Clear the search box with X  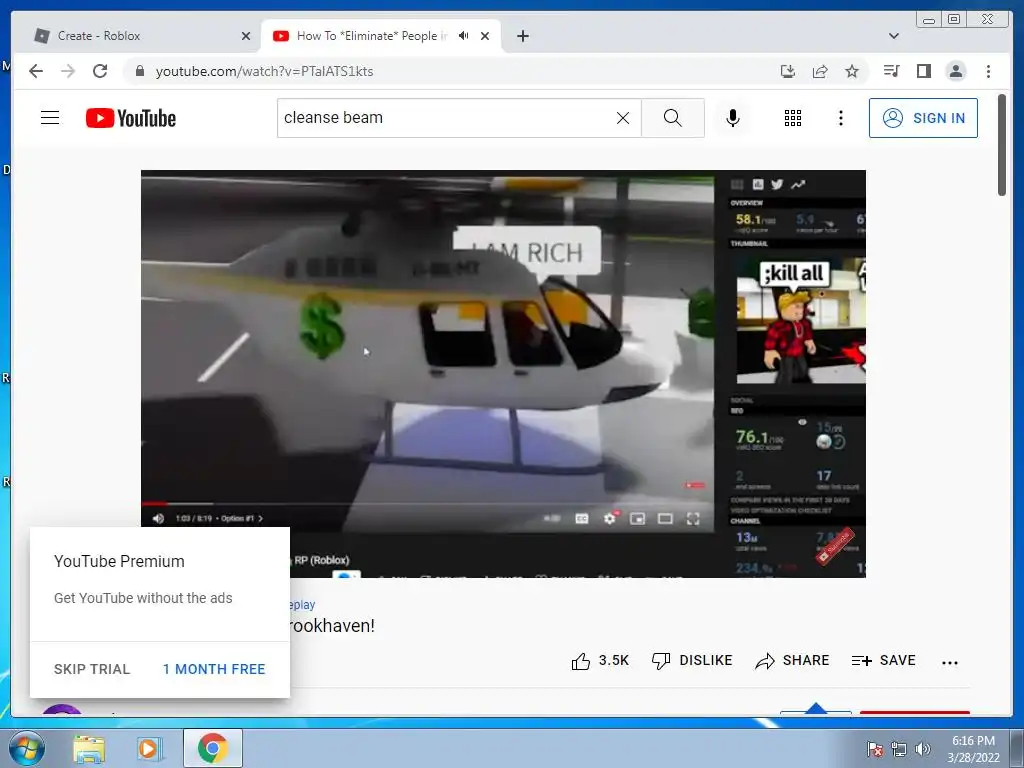pos(623,118)
